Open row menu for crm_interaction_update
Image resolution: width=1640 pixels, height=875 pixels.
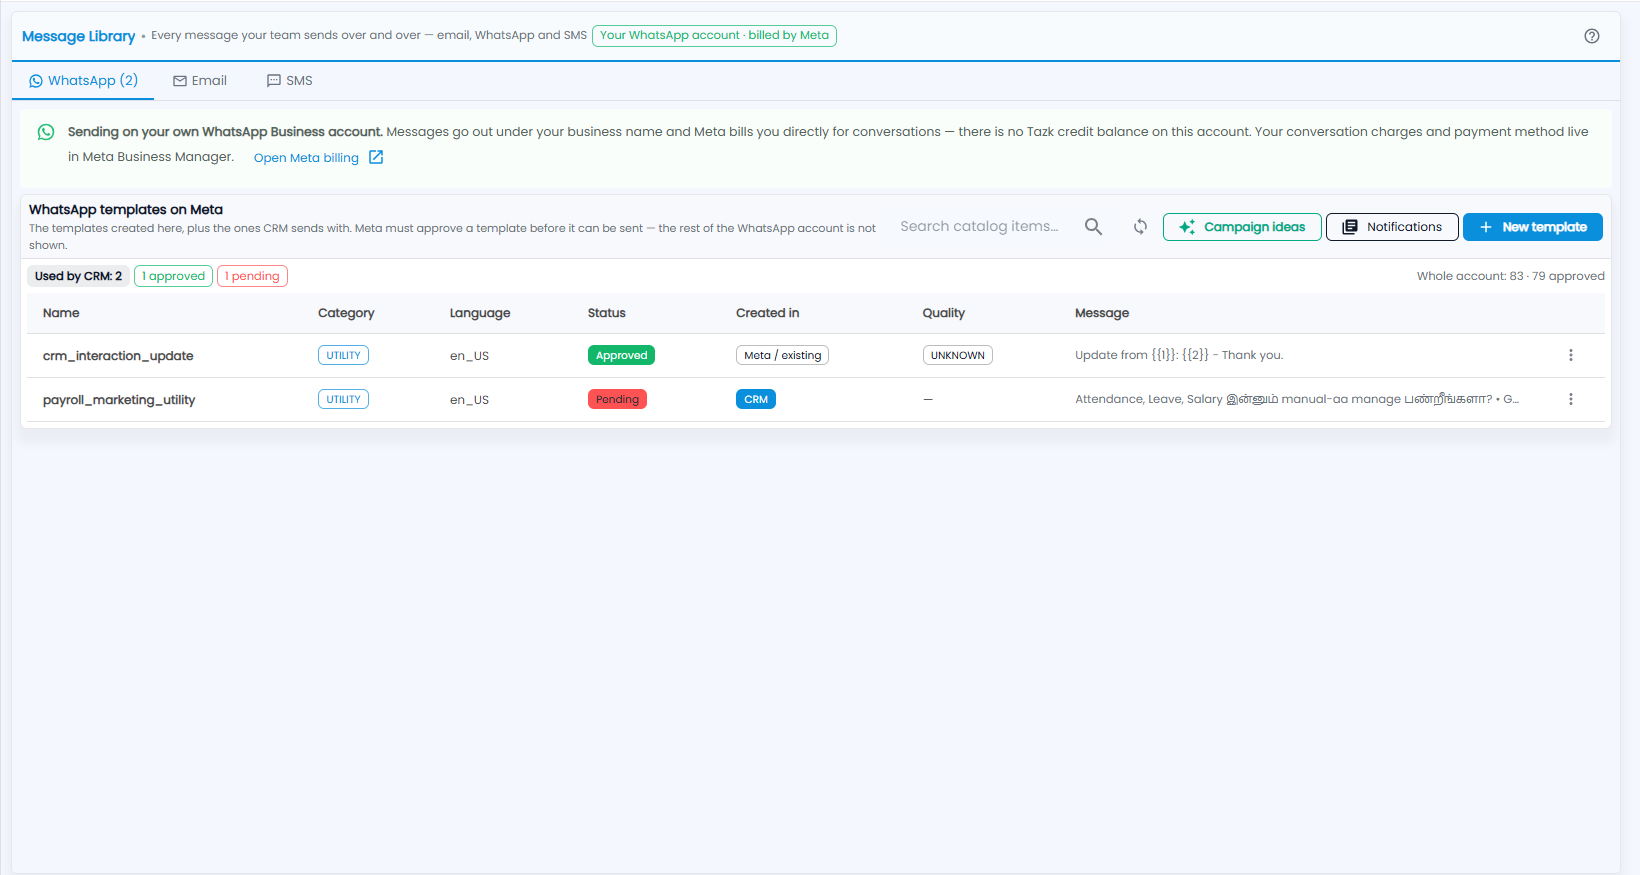tap(1571, 355)
